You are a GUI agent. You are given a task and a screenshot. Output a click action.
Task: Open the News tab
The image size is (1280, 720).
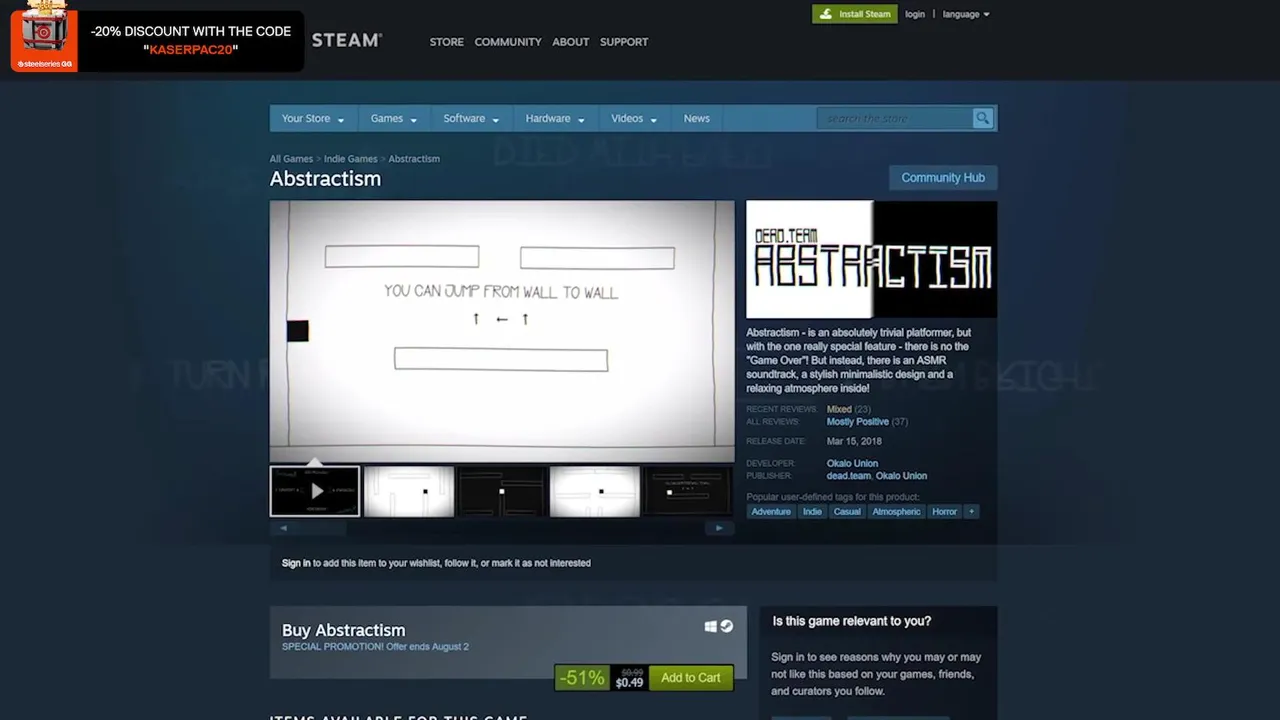696,118
